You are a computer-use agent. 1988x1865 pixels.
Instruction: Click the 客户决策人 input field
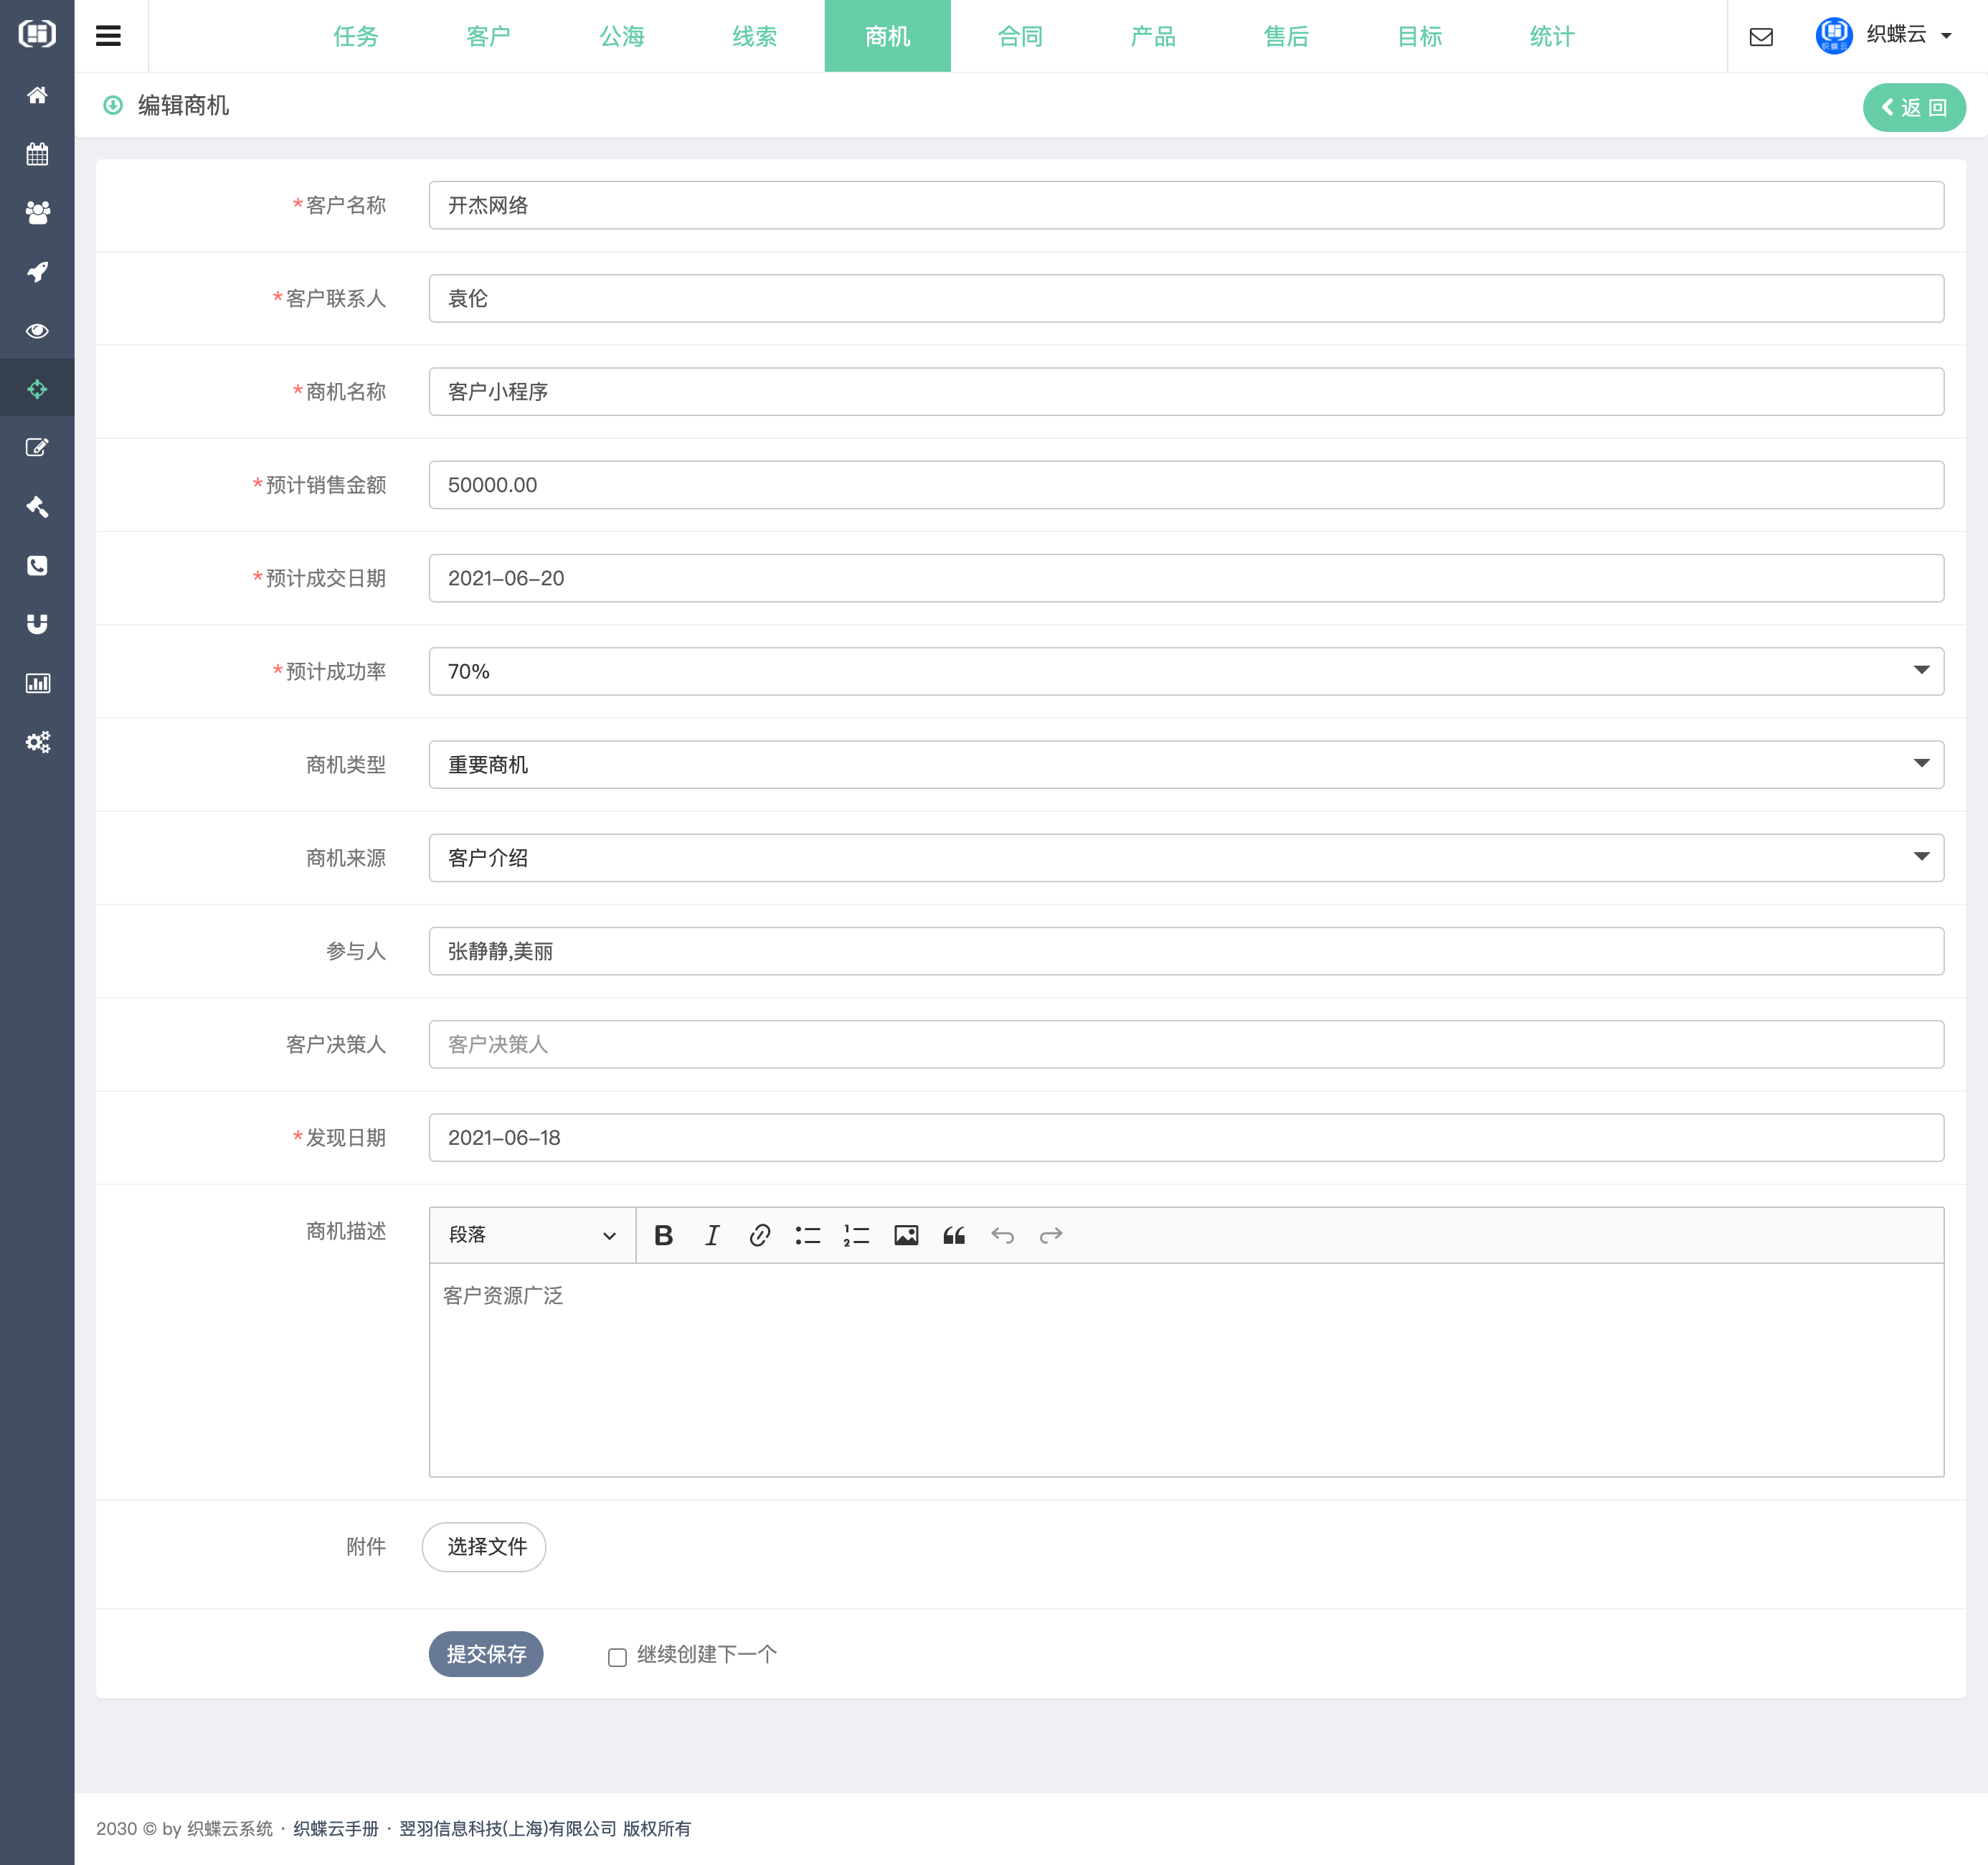pos(1185,1044)
